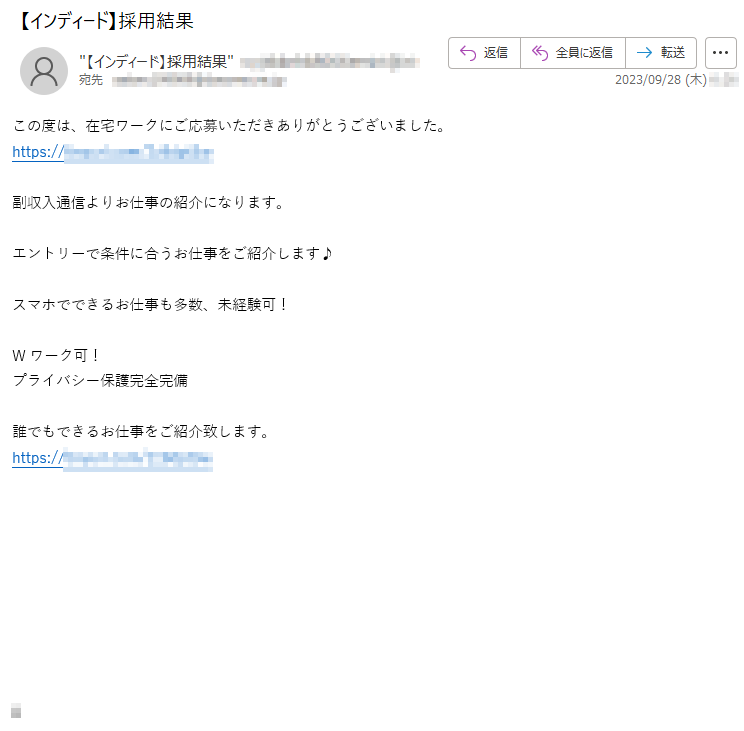Click the large email subject heading at the top
Screen dimensions: 744x731
tap(105, 21)
